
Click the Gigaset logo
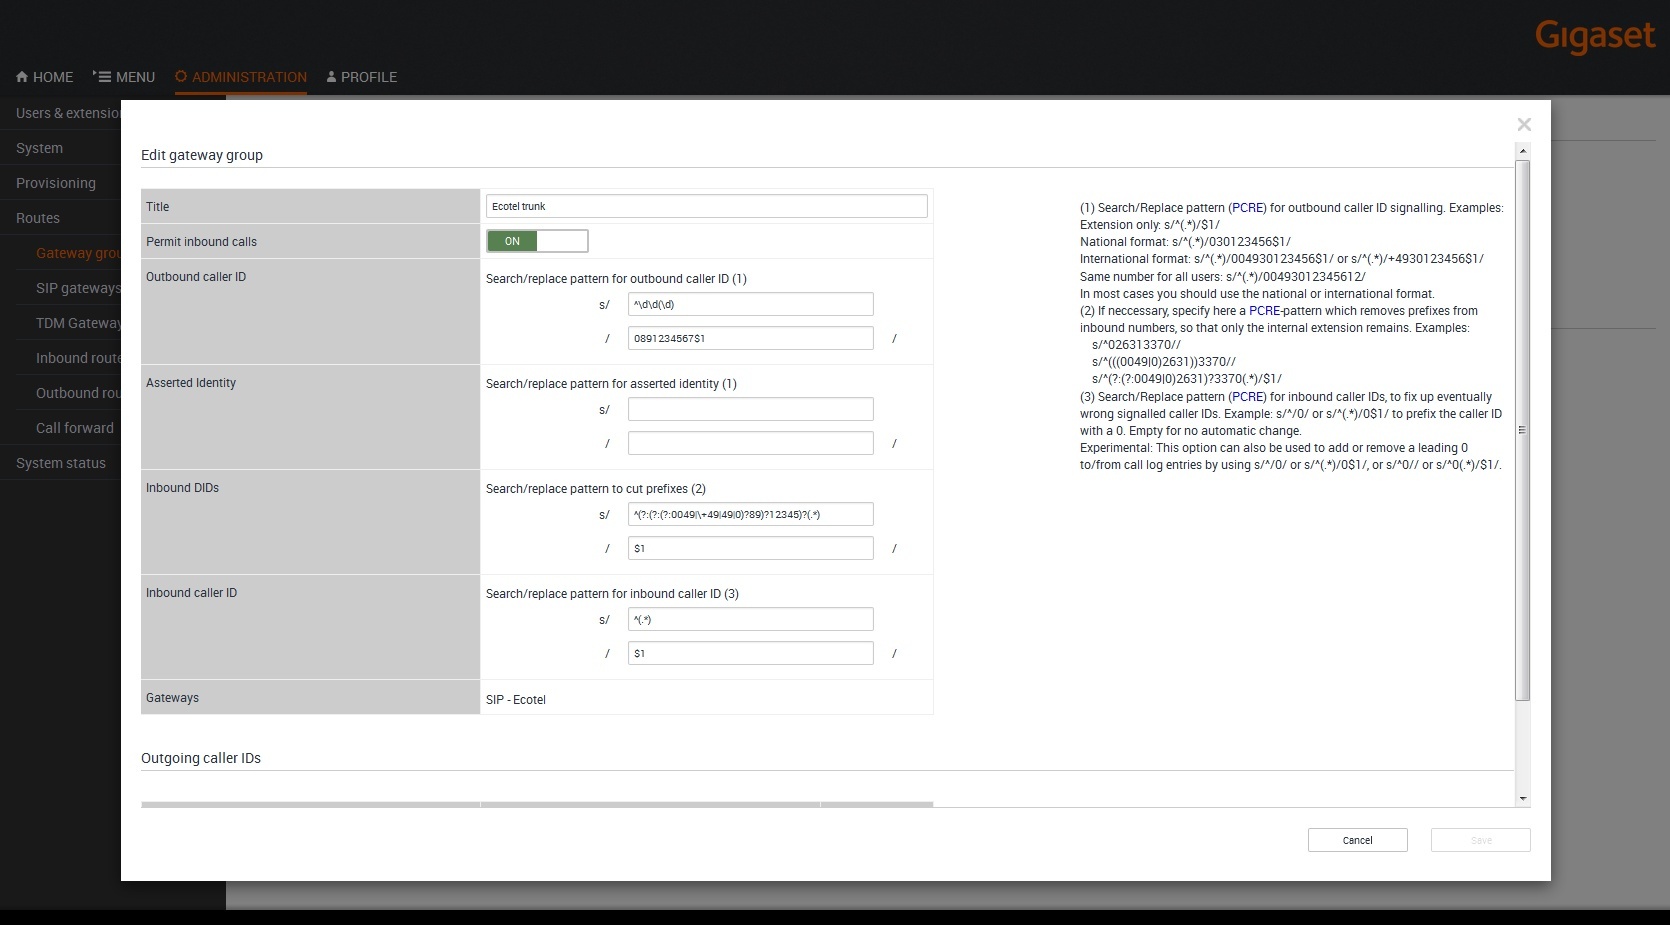[x=1595, y=37]
